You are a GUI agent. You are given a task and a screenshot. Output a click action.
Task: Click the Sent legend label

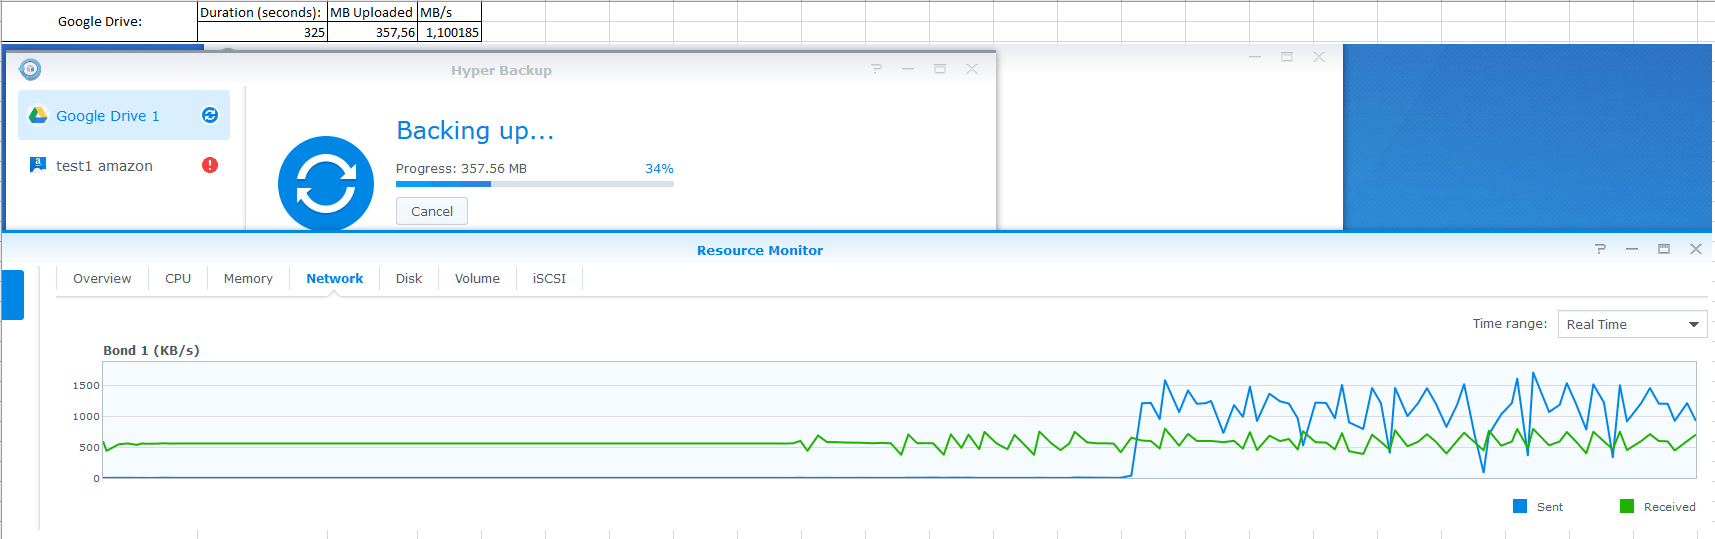[x=1550, y=507]
